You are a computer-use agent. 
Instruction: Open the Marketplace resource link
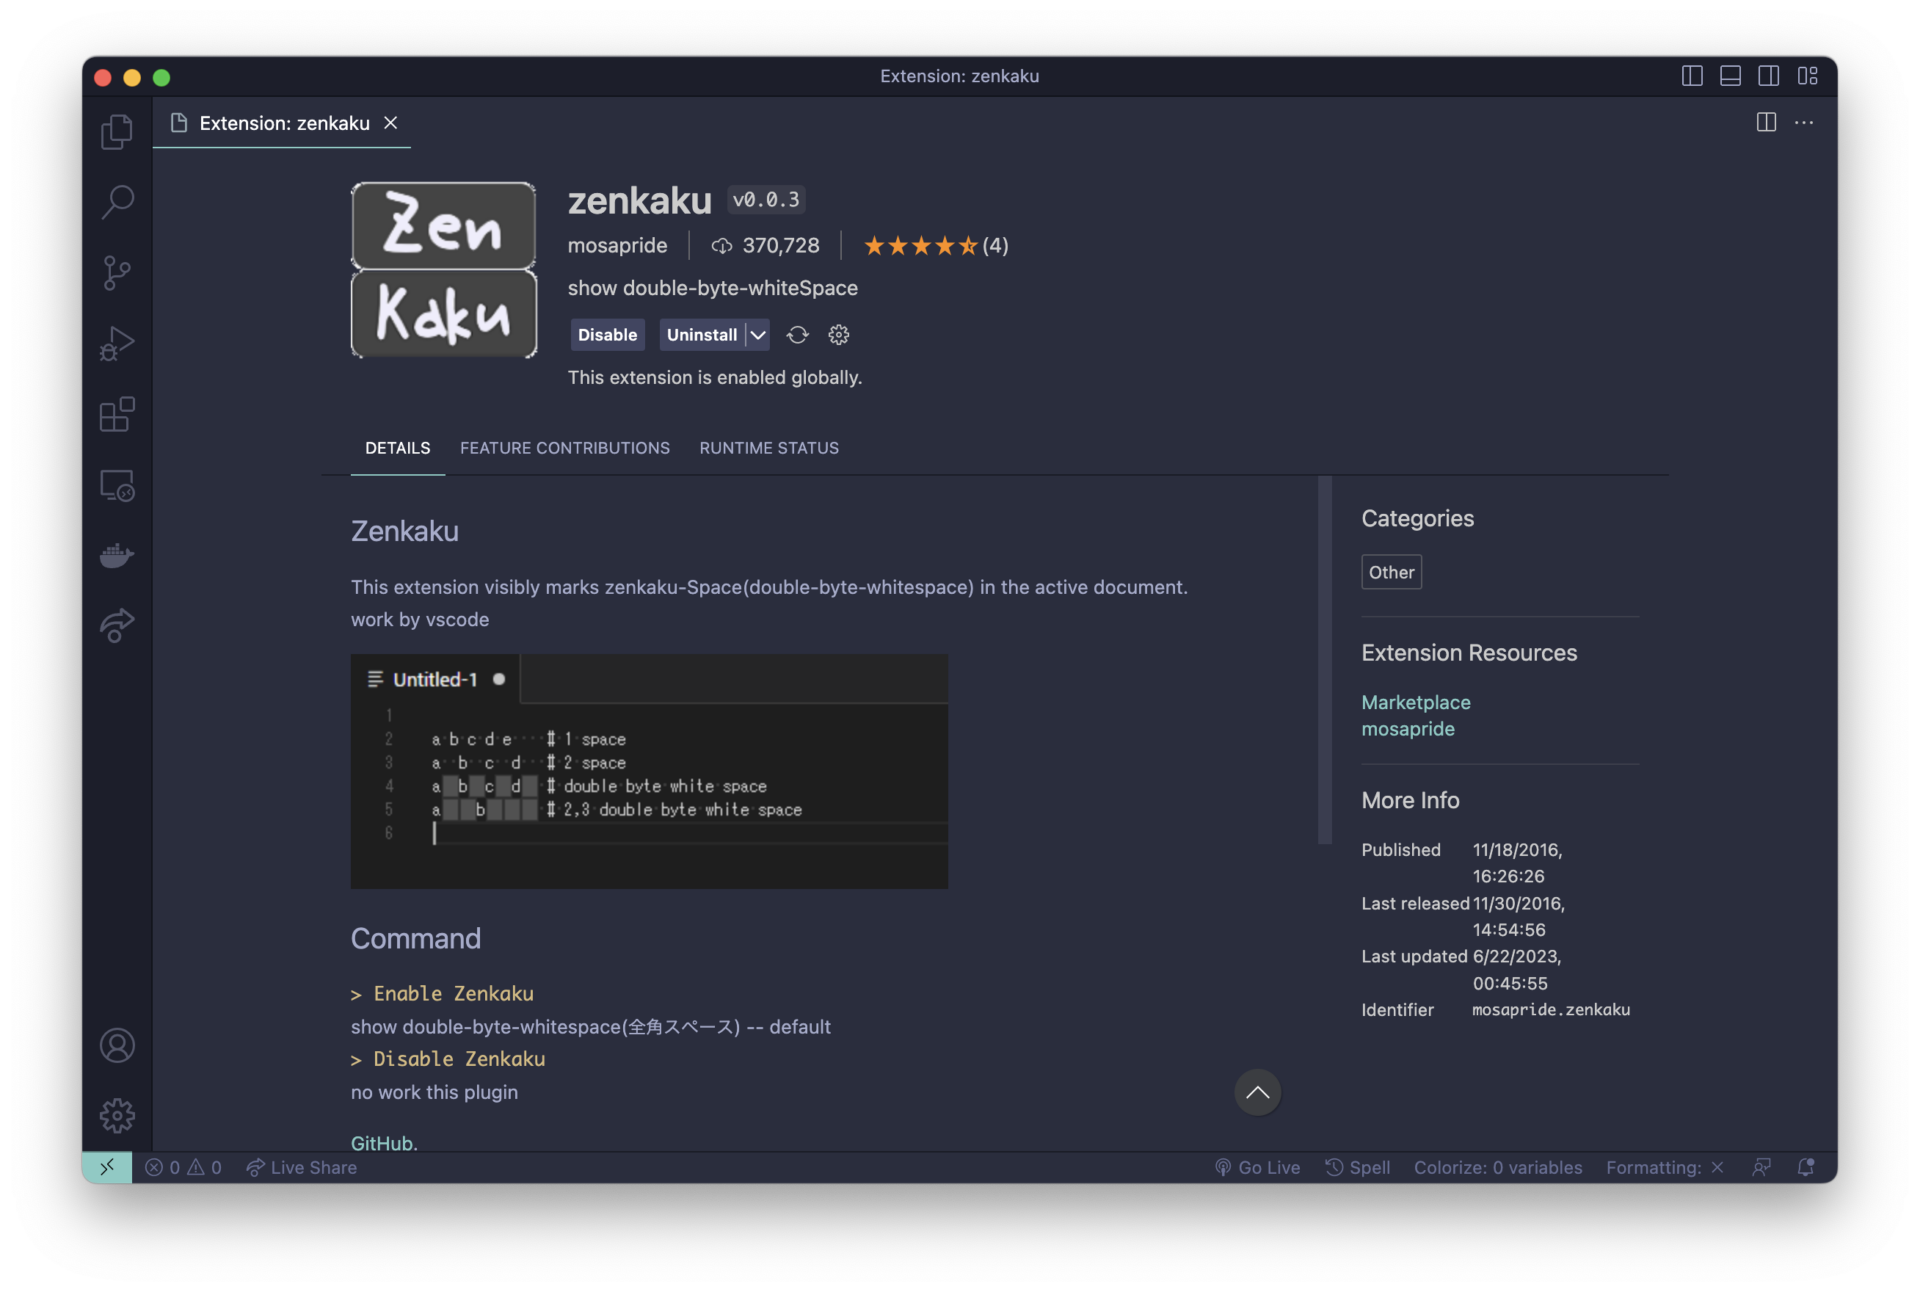[1415, 702]
